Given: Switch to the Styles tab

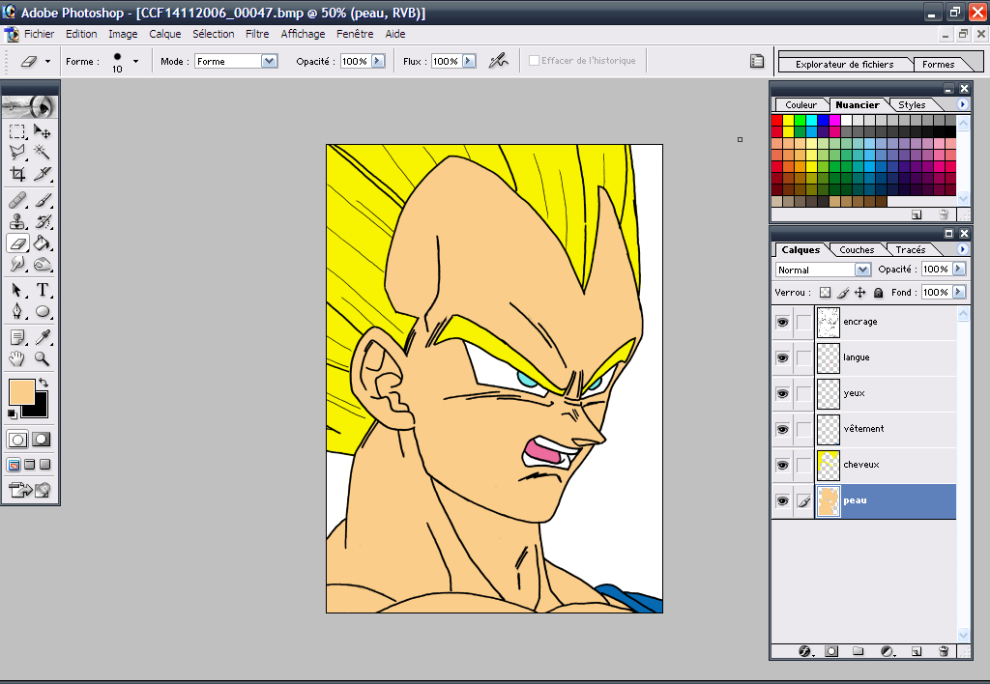Looking at the screenshot, I should coord(912,105).
